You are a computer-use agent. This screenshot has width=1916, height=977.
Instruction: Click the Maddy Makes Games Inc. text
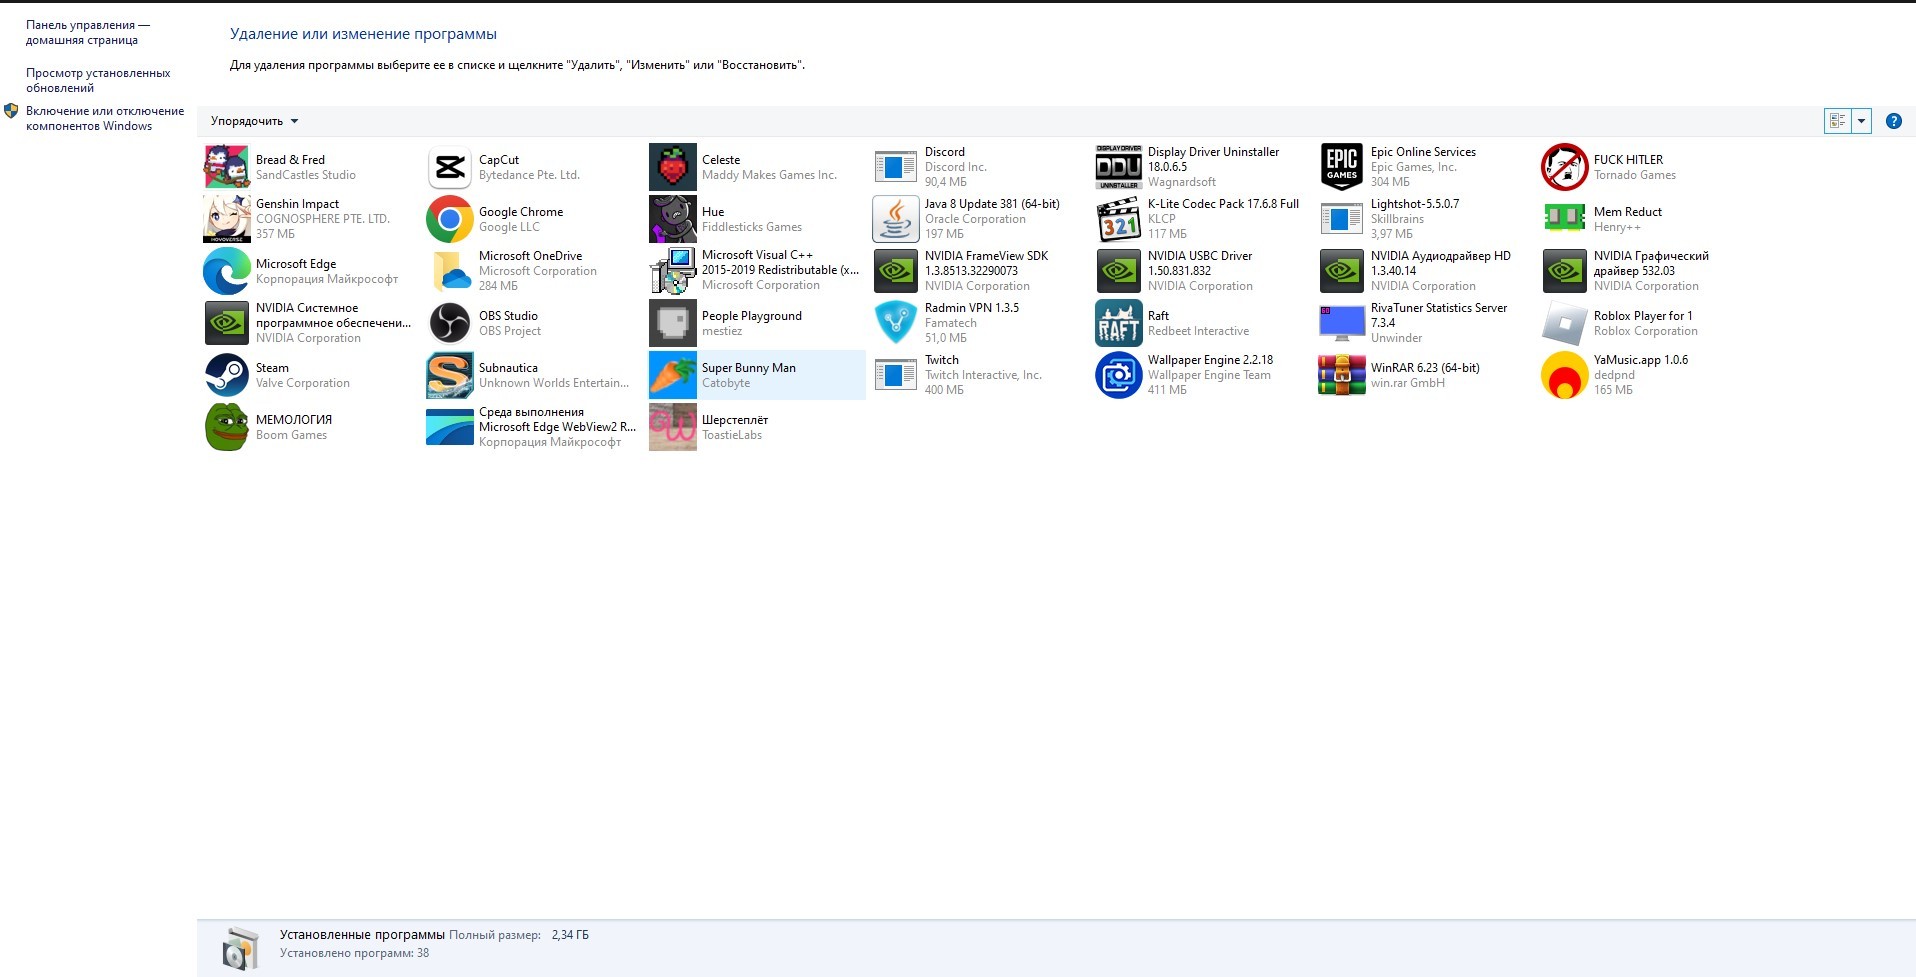coord(769,175)
